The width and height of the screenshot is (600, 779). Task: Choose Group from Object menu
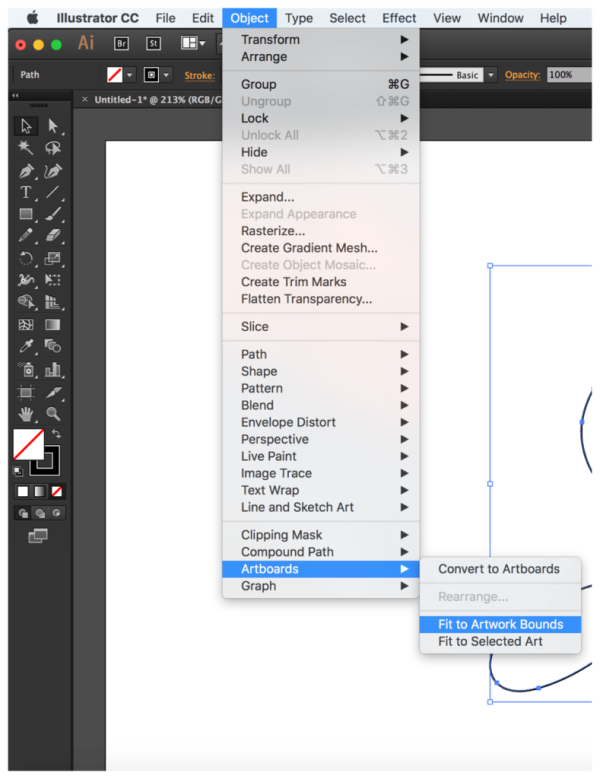tap(321, 84)
